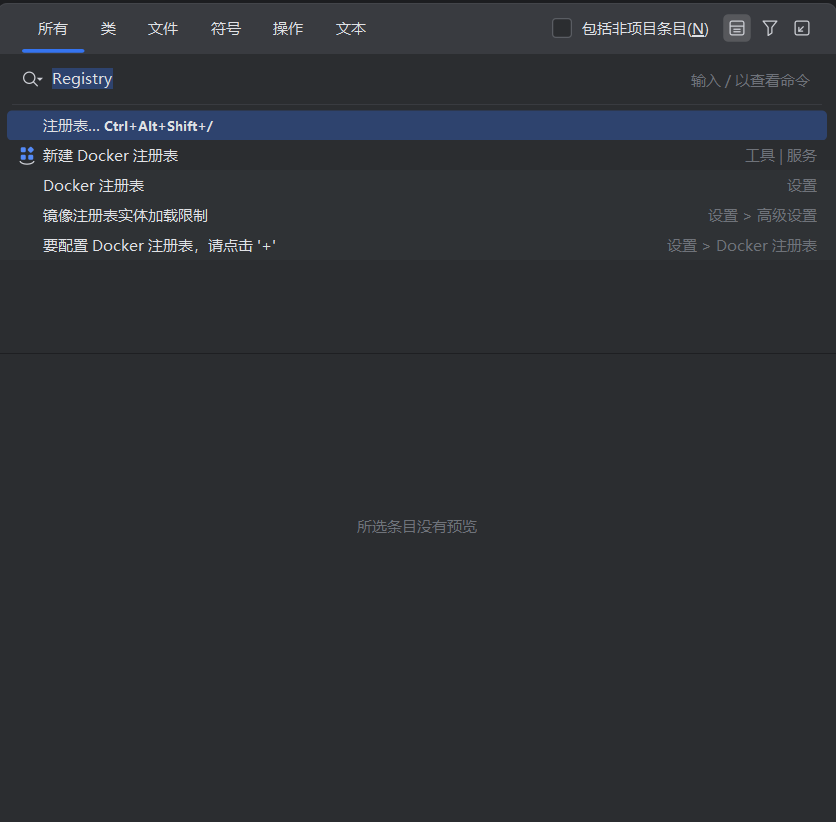Expand the search history dropdown arrow
836x822 pixels.
(38, 80)
